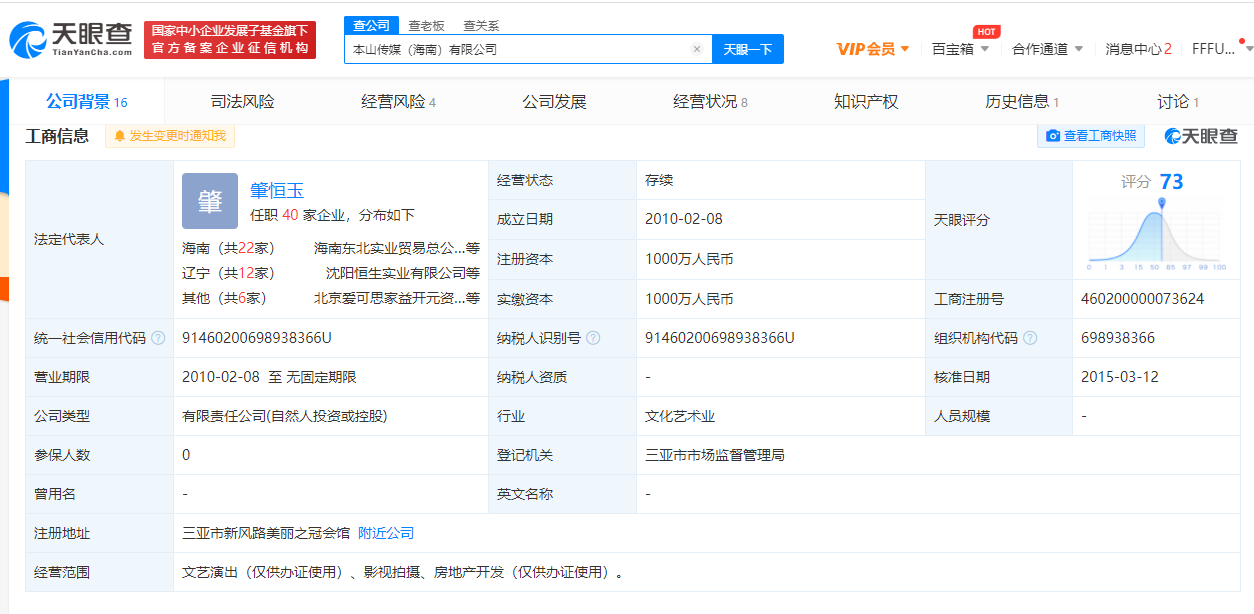Click the address 三亚市新风路美丽之冠会馆
Image resolution: width=1254 pixels, height=614 pixels.
[266, 534]
